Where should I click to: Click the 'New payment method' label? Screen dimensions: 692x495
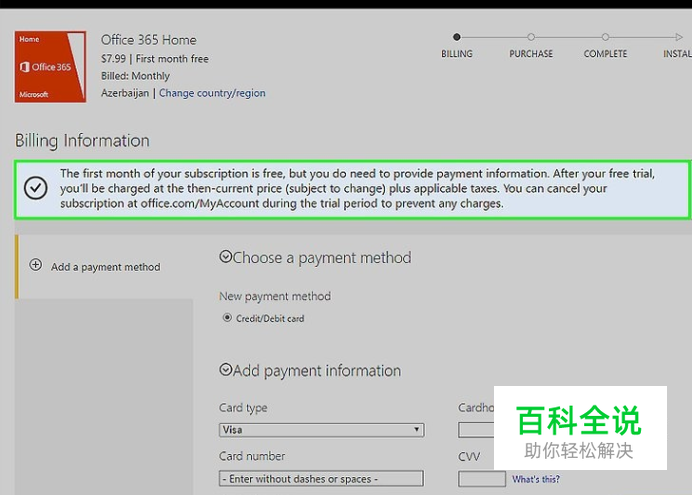pyautogui.click(x=275, y=296)
